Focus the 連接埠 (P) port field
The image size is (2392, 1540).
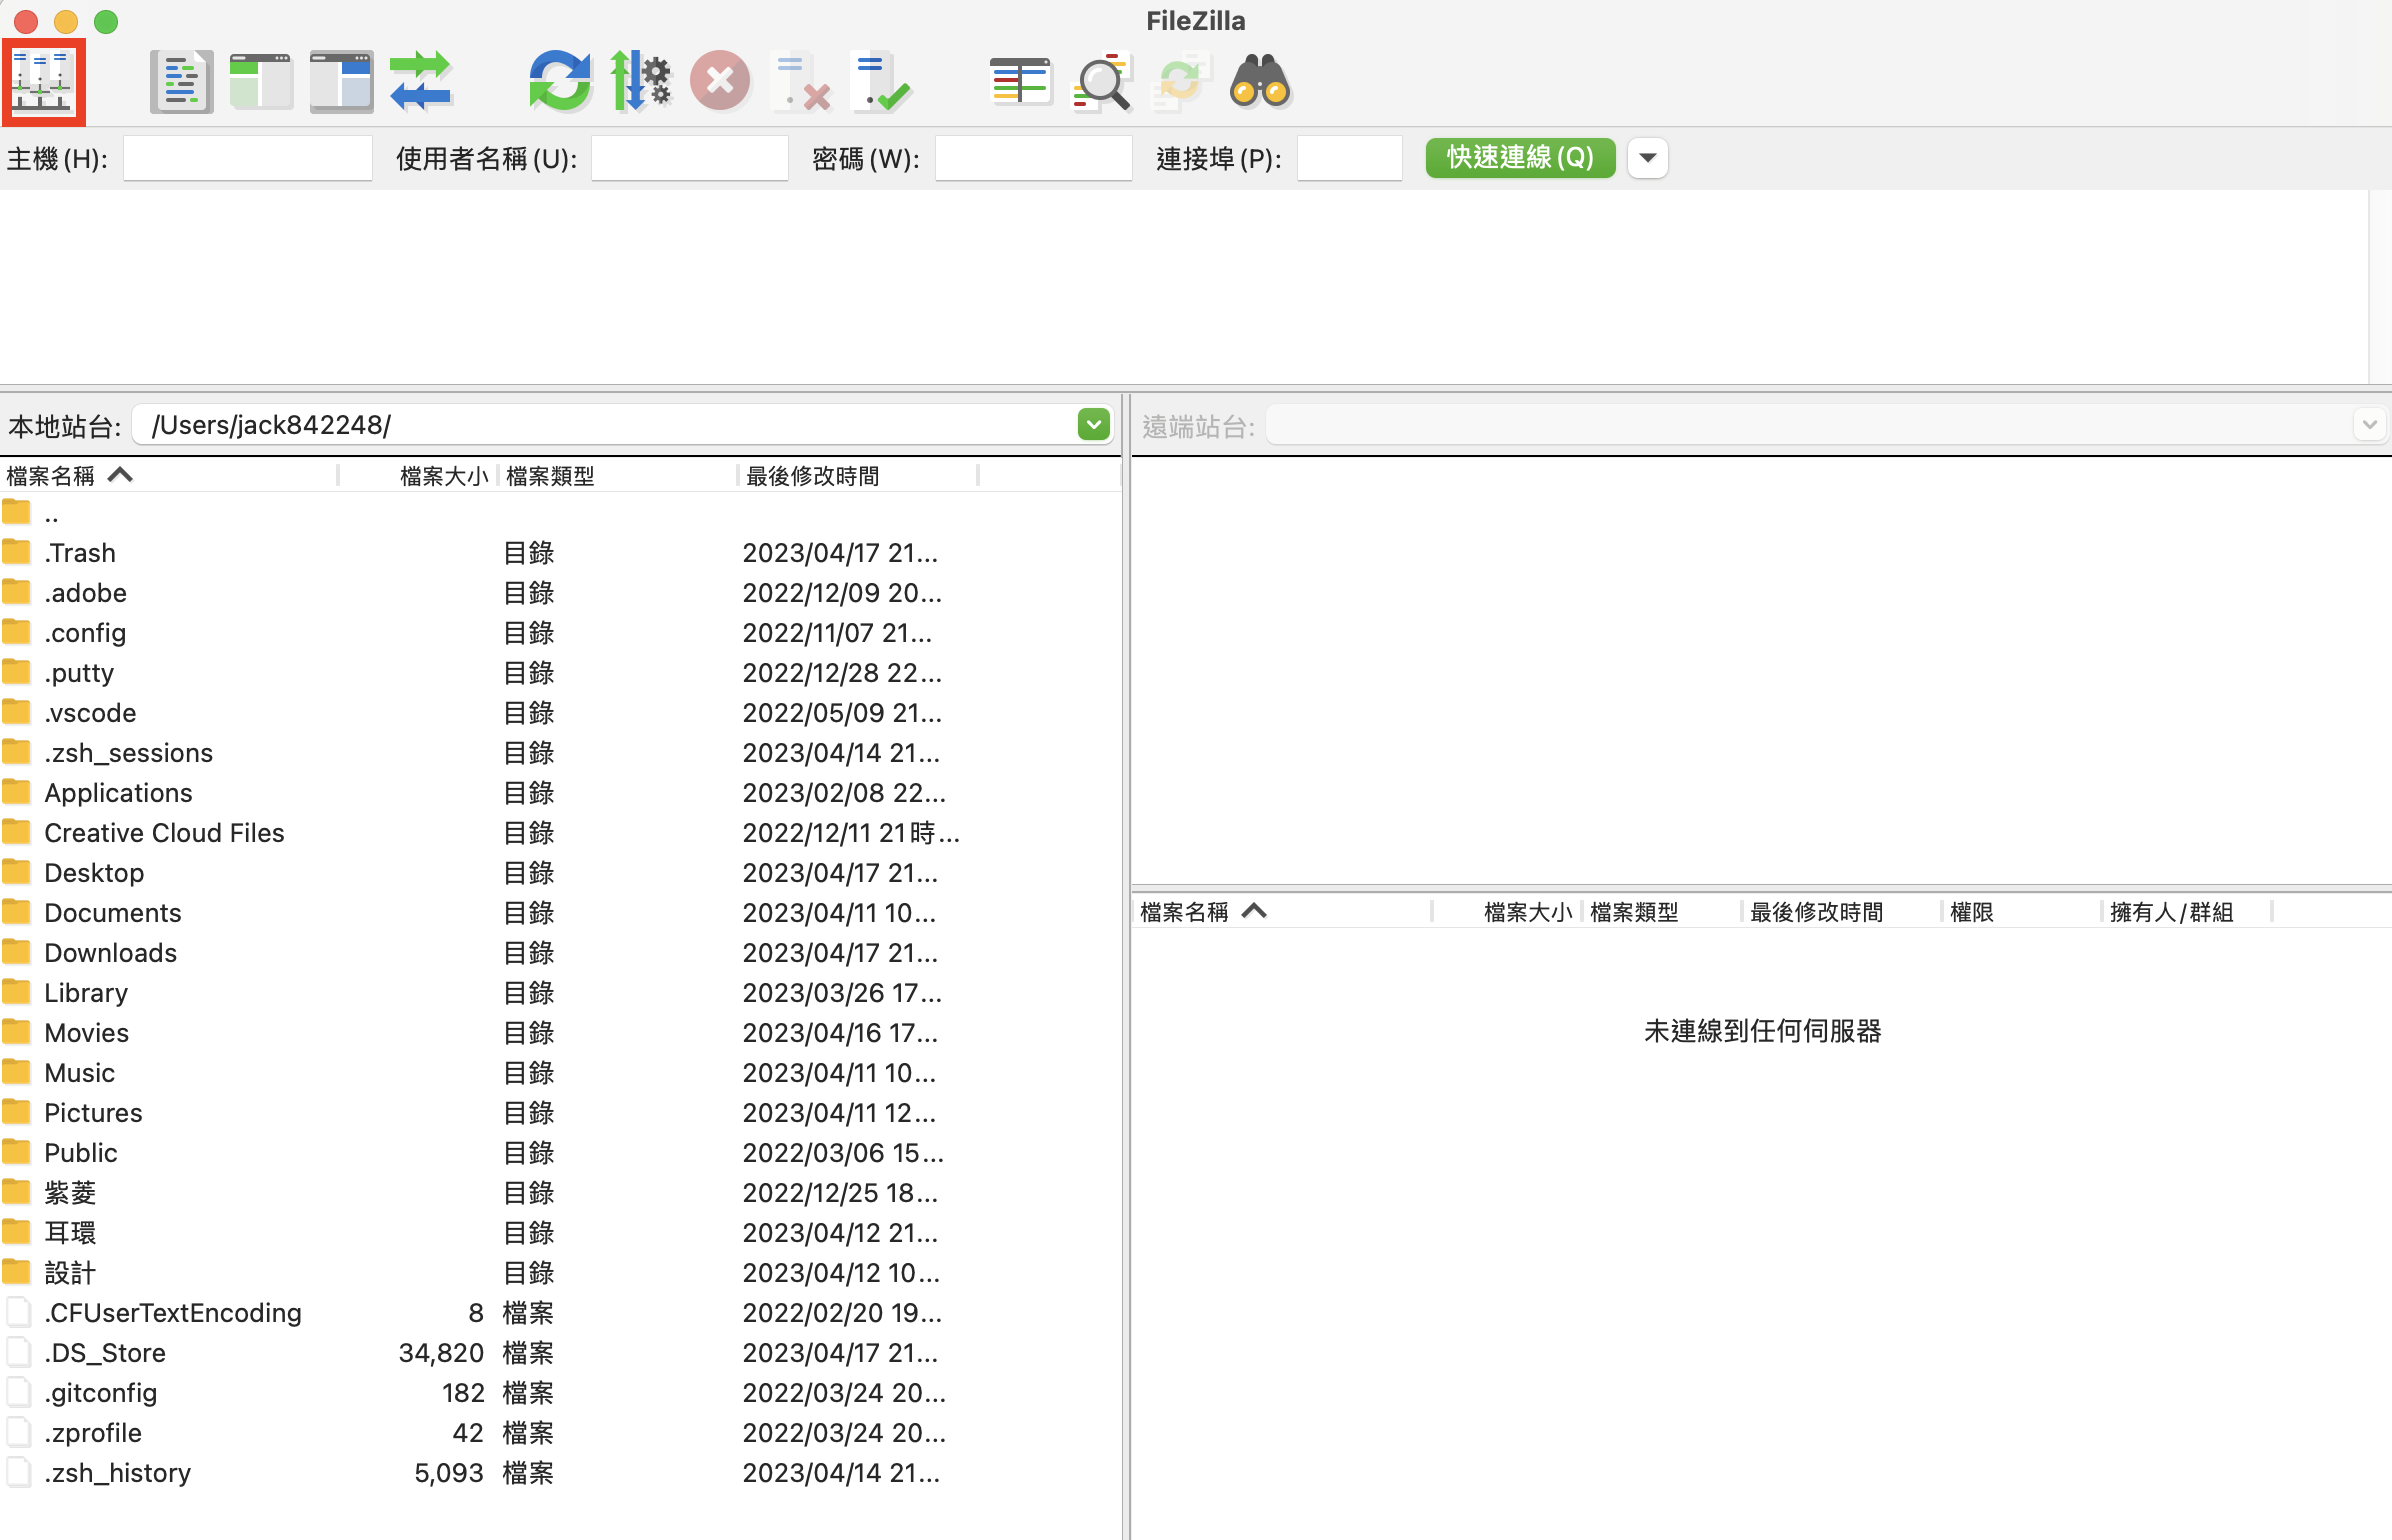tap(1350, 158)
